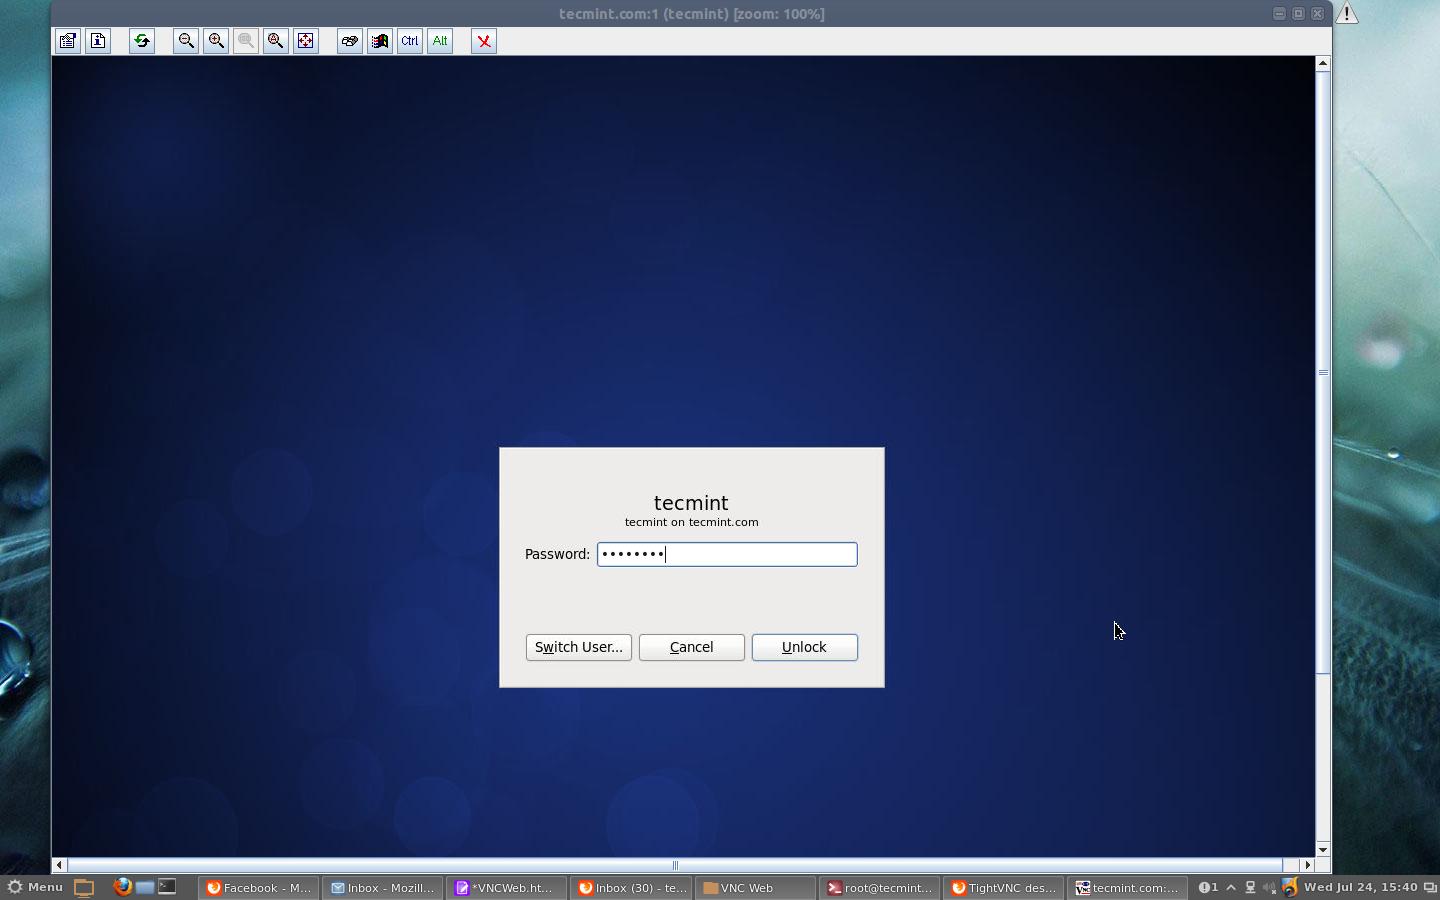Click the Unlock button
The height and width of the screenshot is (900, 1440).
805,647
